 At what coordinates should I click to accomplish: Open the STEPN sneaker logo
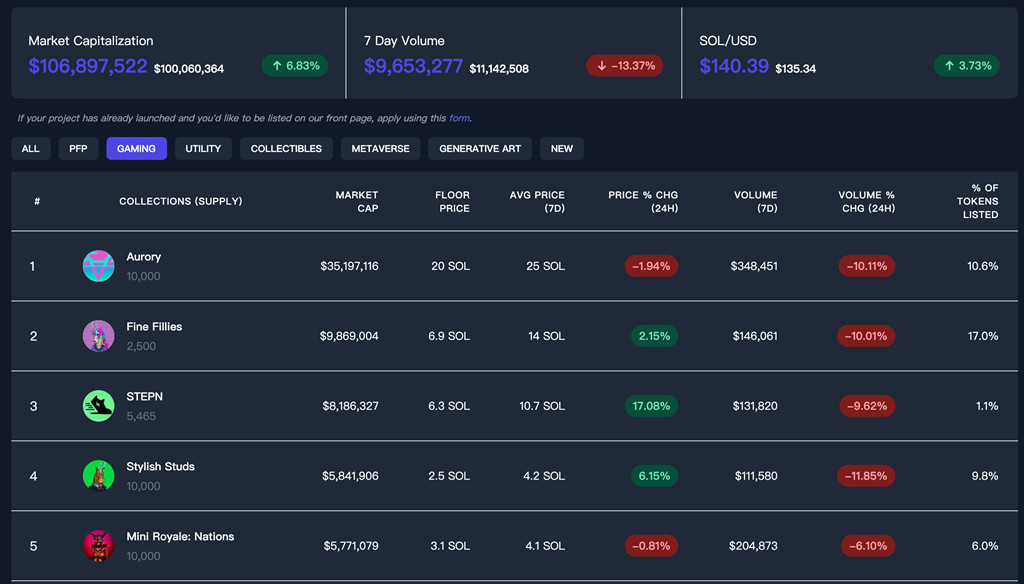click(99, 406)
